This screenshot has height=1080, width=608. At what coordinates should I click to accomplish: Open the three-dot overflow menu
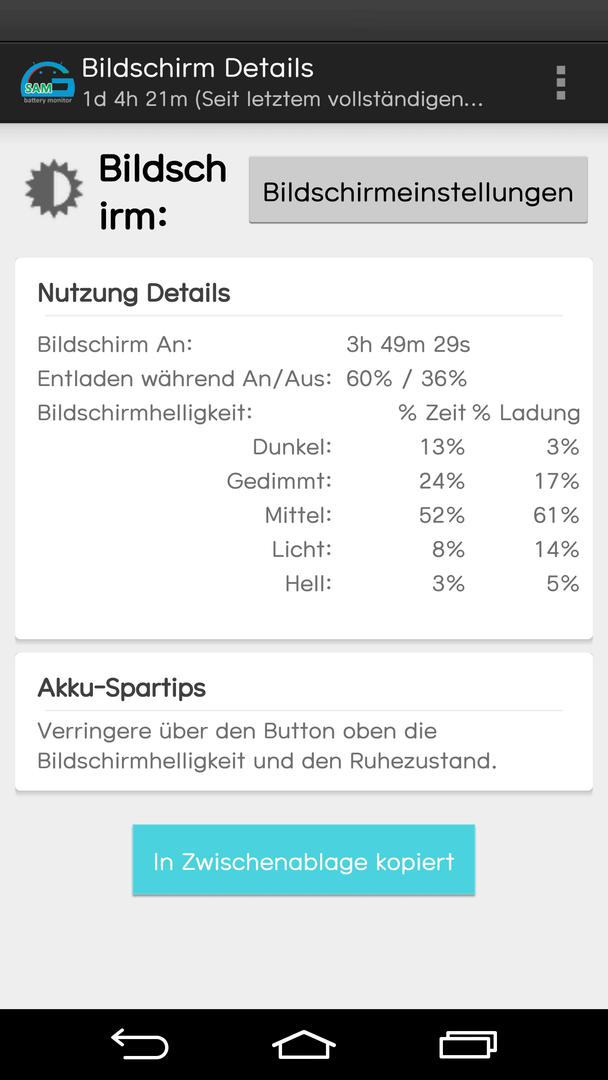click(560, 83)
